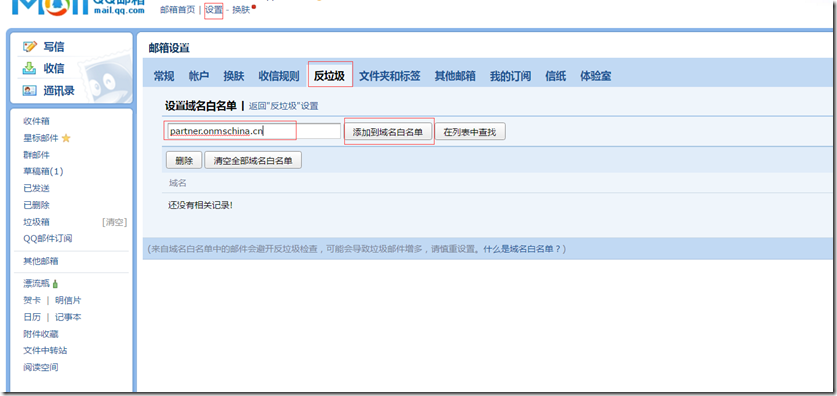
Task: Switch to the 帐户 tab
Action: tap(199, 76)
